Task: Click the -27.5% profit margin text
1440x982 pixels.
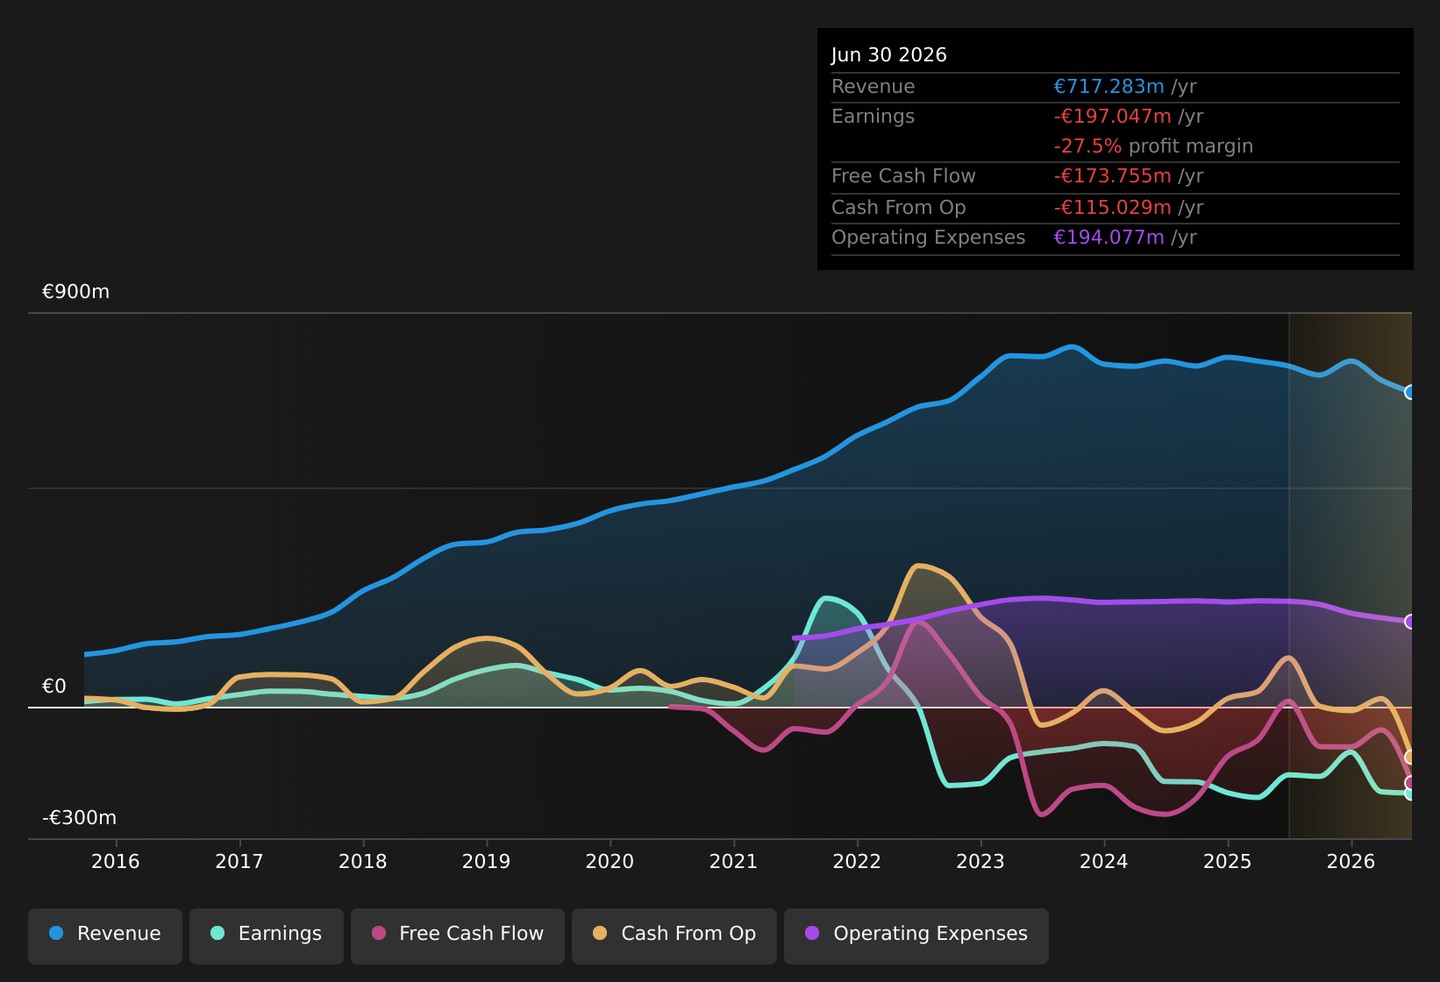Action: tap(1153, 147)
